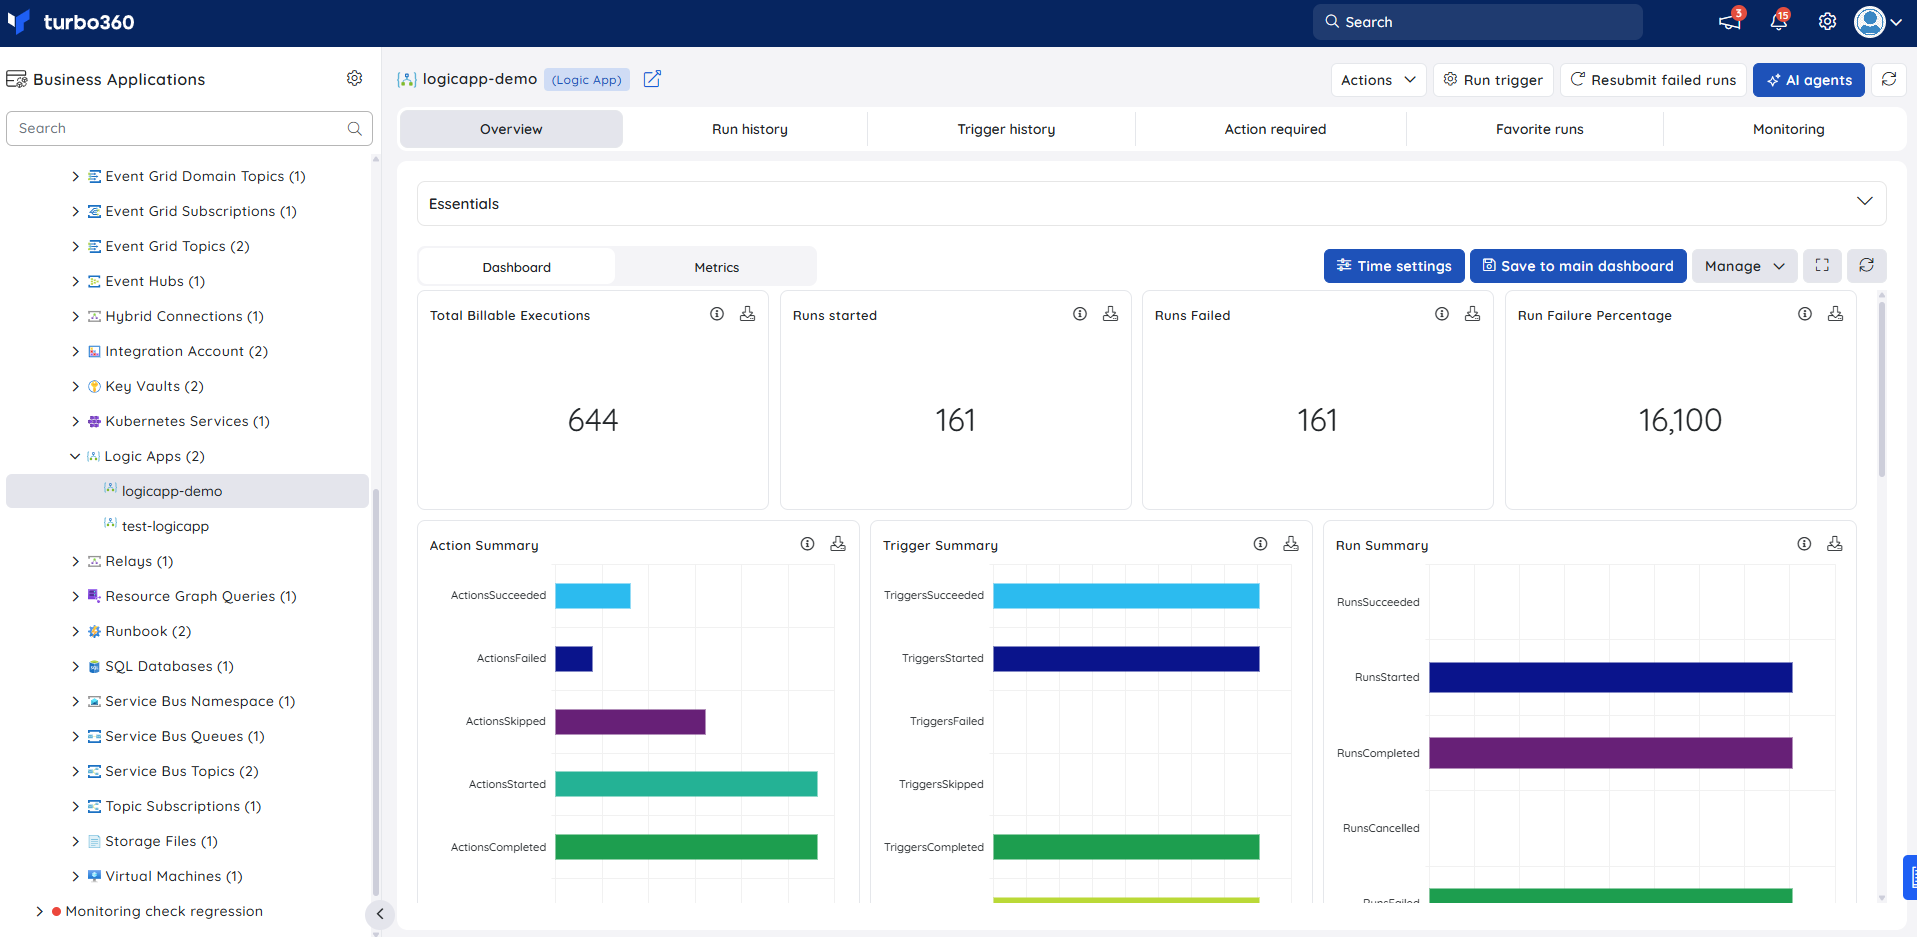Download Trigger Summary chart
Screen dimensions: 1917x937
pyautogui.click(x=1291, y=544)
